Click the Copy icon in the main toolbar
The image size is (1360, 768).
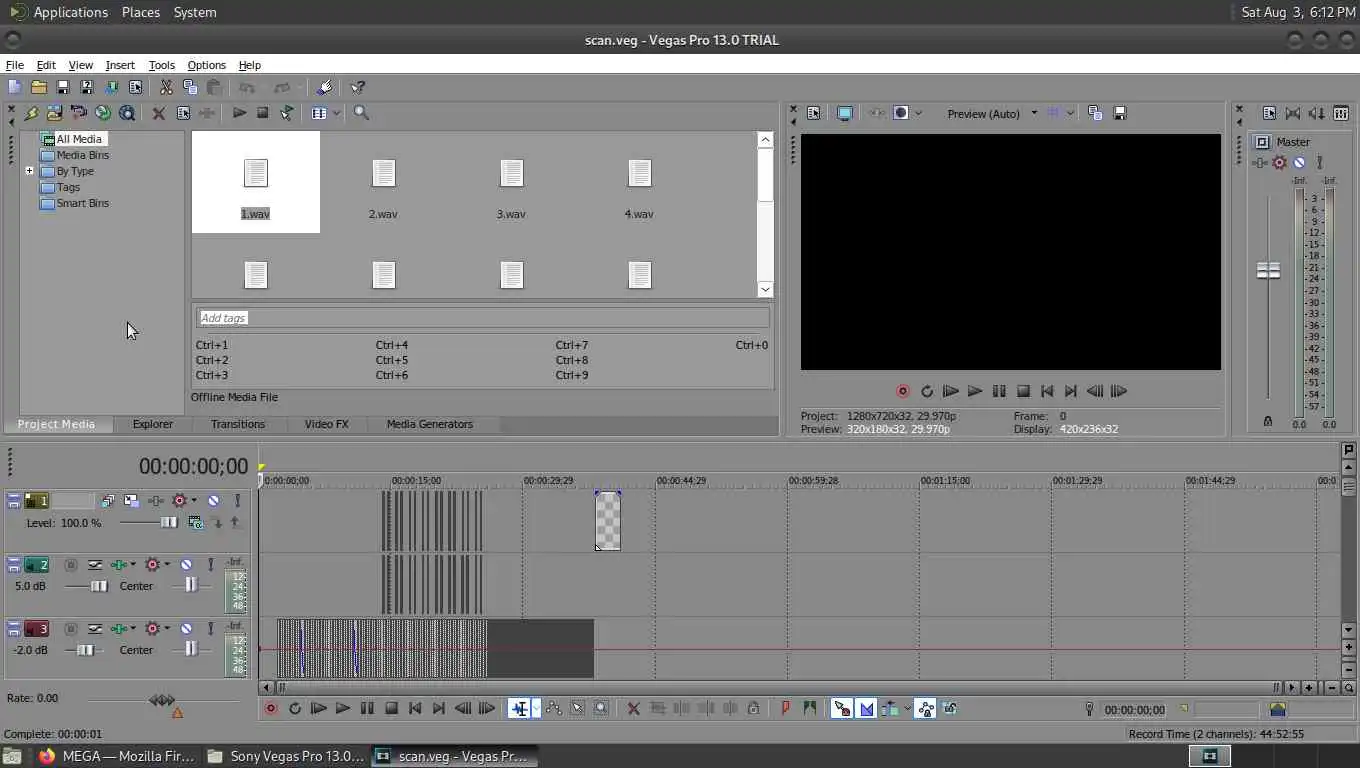[x=190, y=88]
